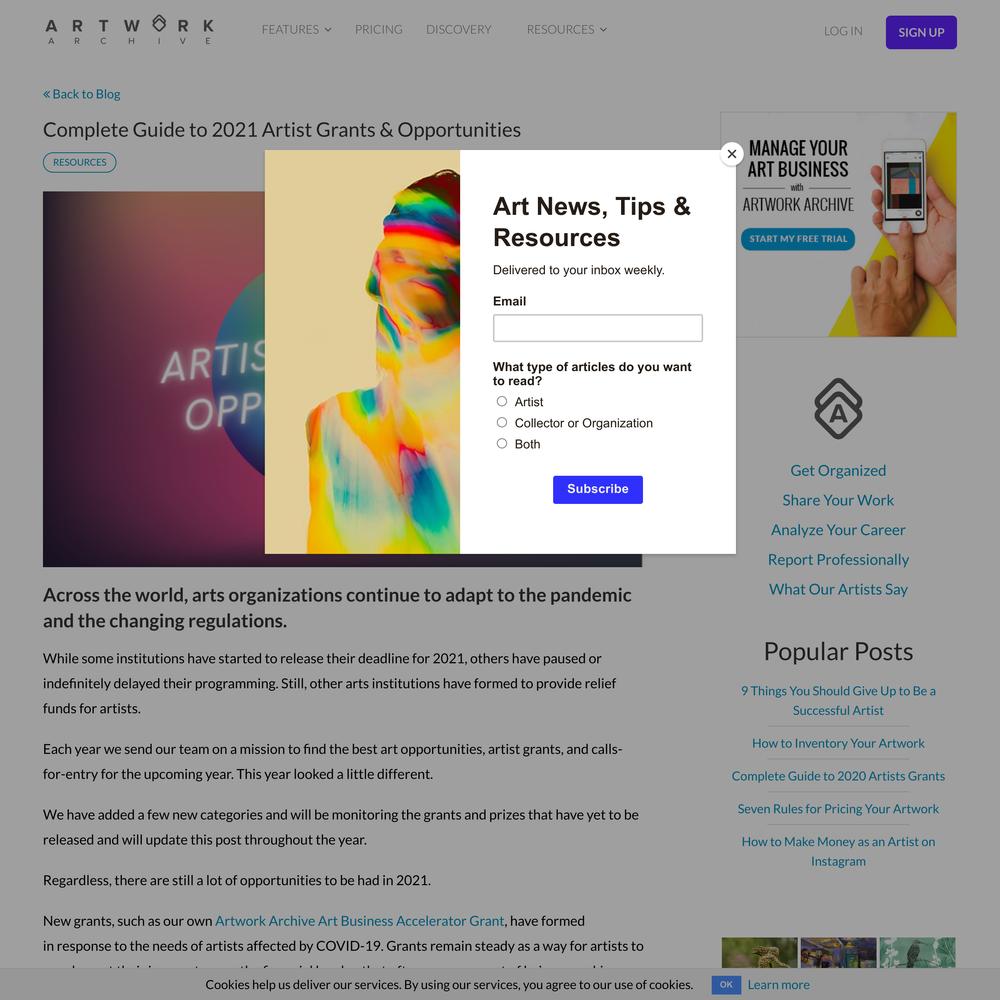Focus the Email input field

pos(598,328)
